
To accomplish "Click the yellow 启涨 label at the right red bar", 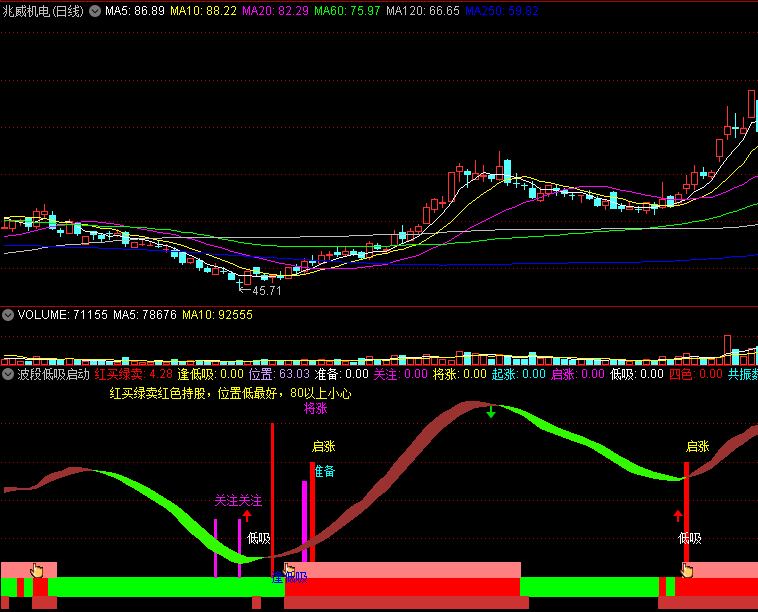I will point(698,446).
